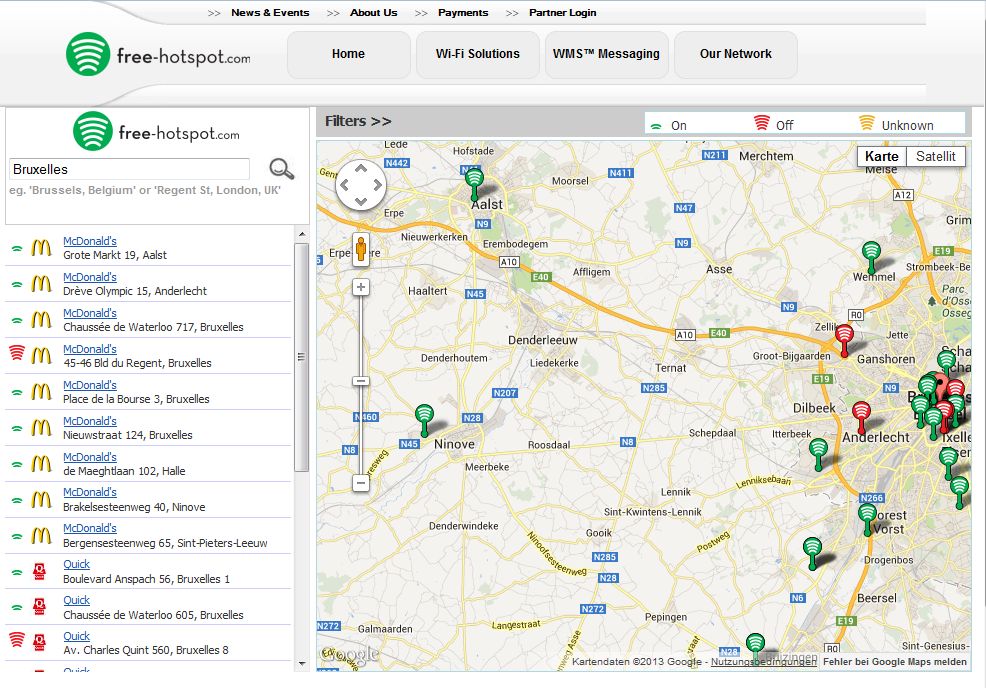Pan the map up with the arrow control
Screen dimensions: 986x688
[x=361, y=169]
